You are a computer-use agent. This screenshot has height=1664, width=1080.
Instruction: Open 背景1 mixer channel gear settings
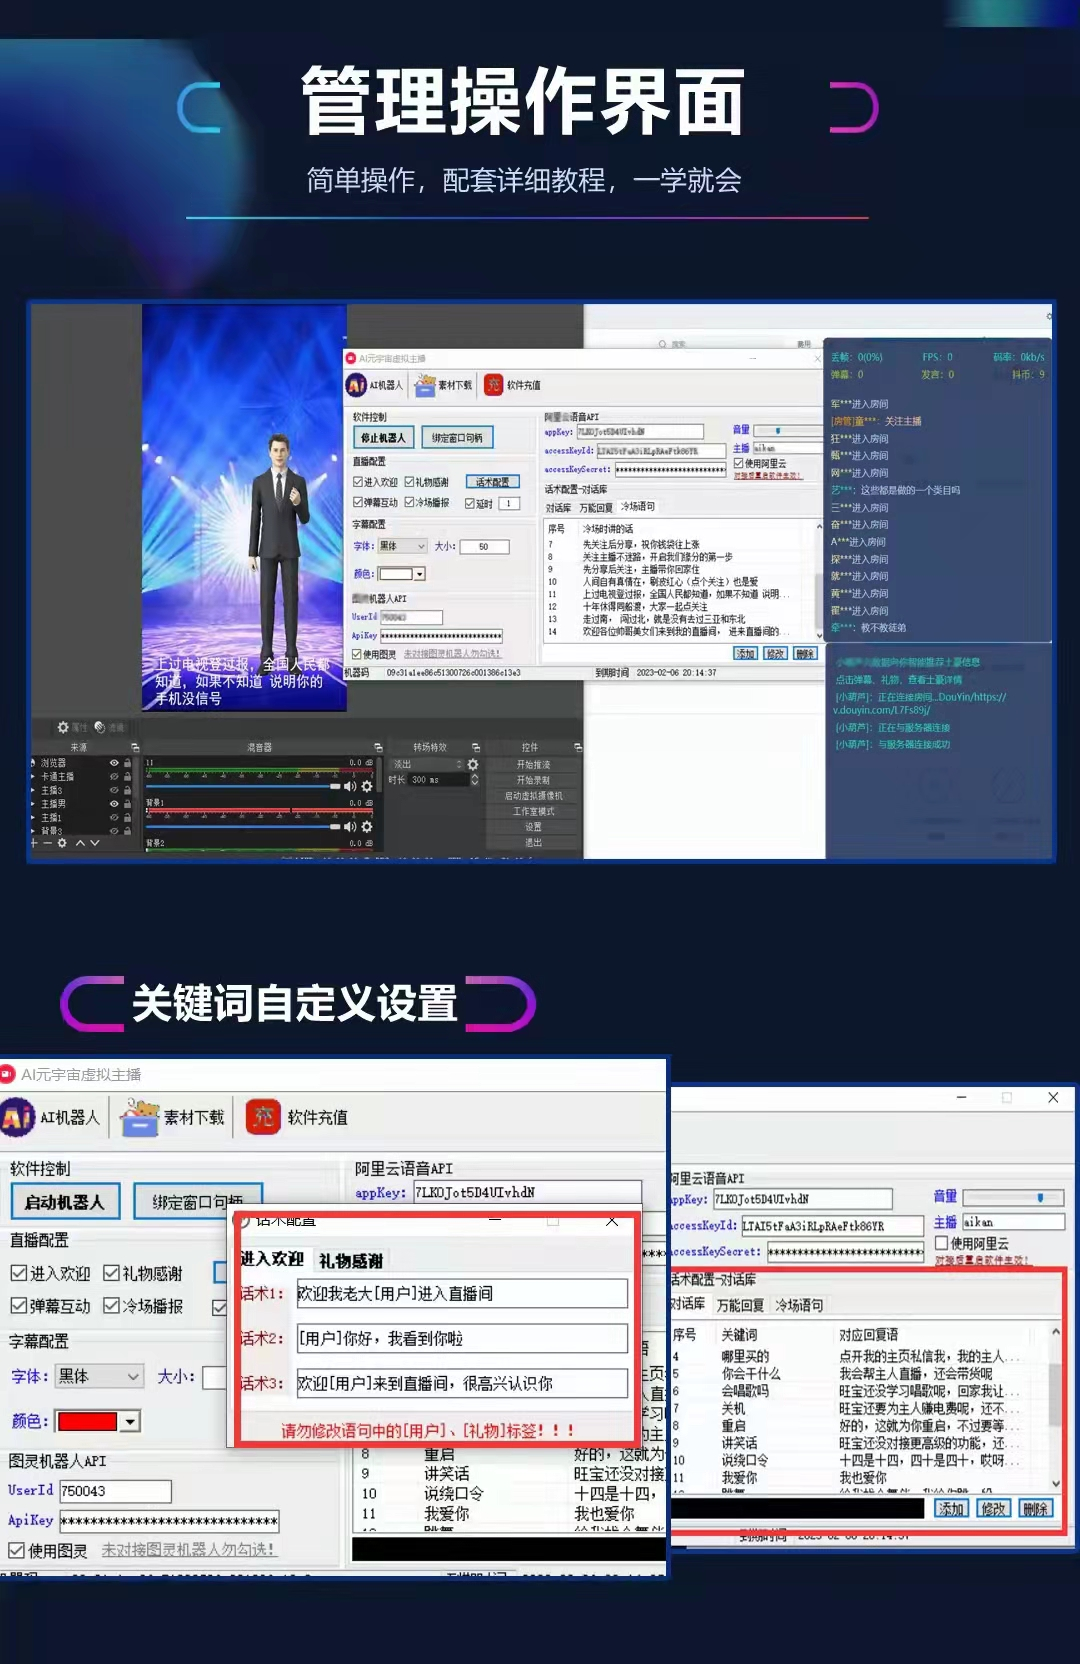[367, 827]
